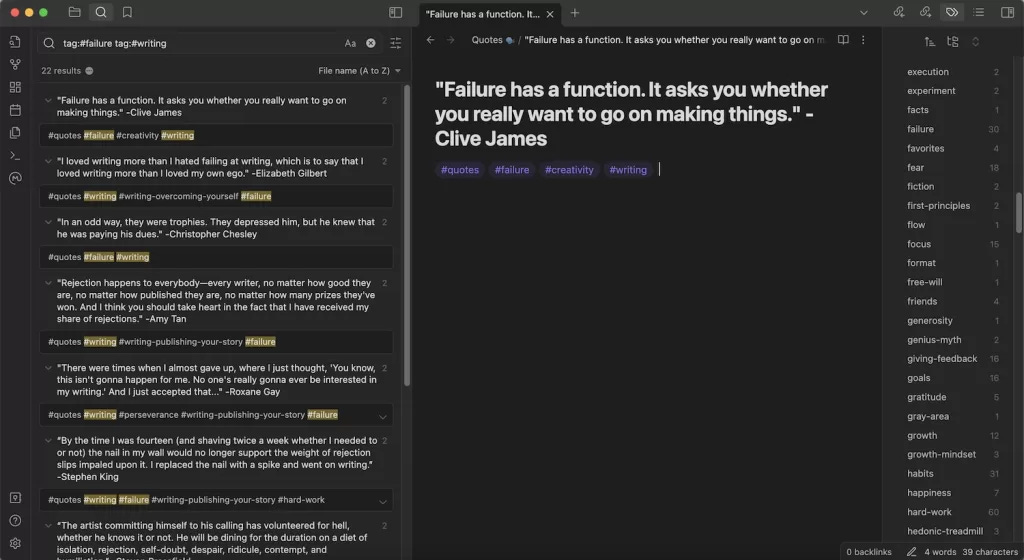Viewport: 1024px width, 560px height.
Task: Show backlinks pane icon in right sidebar
Action: [x=899, y=12]
